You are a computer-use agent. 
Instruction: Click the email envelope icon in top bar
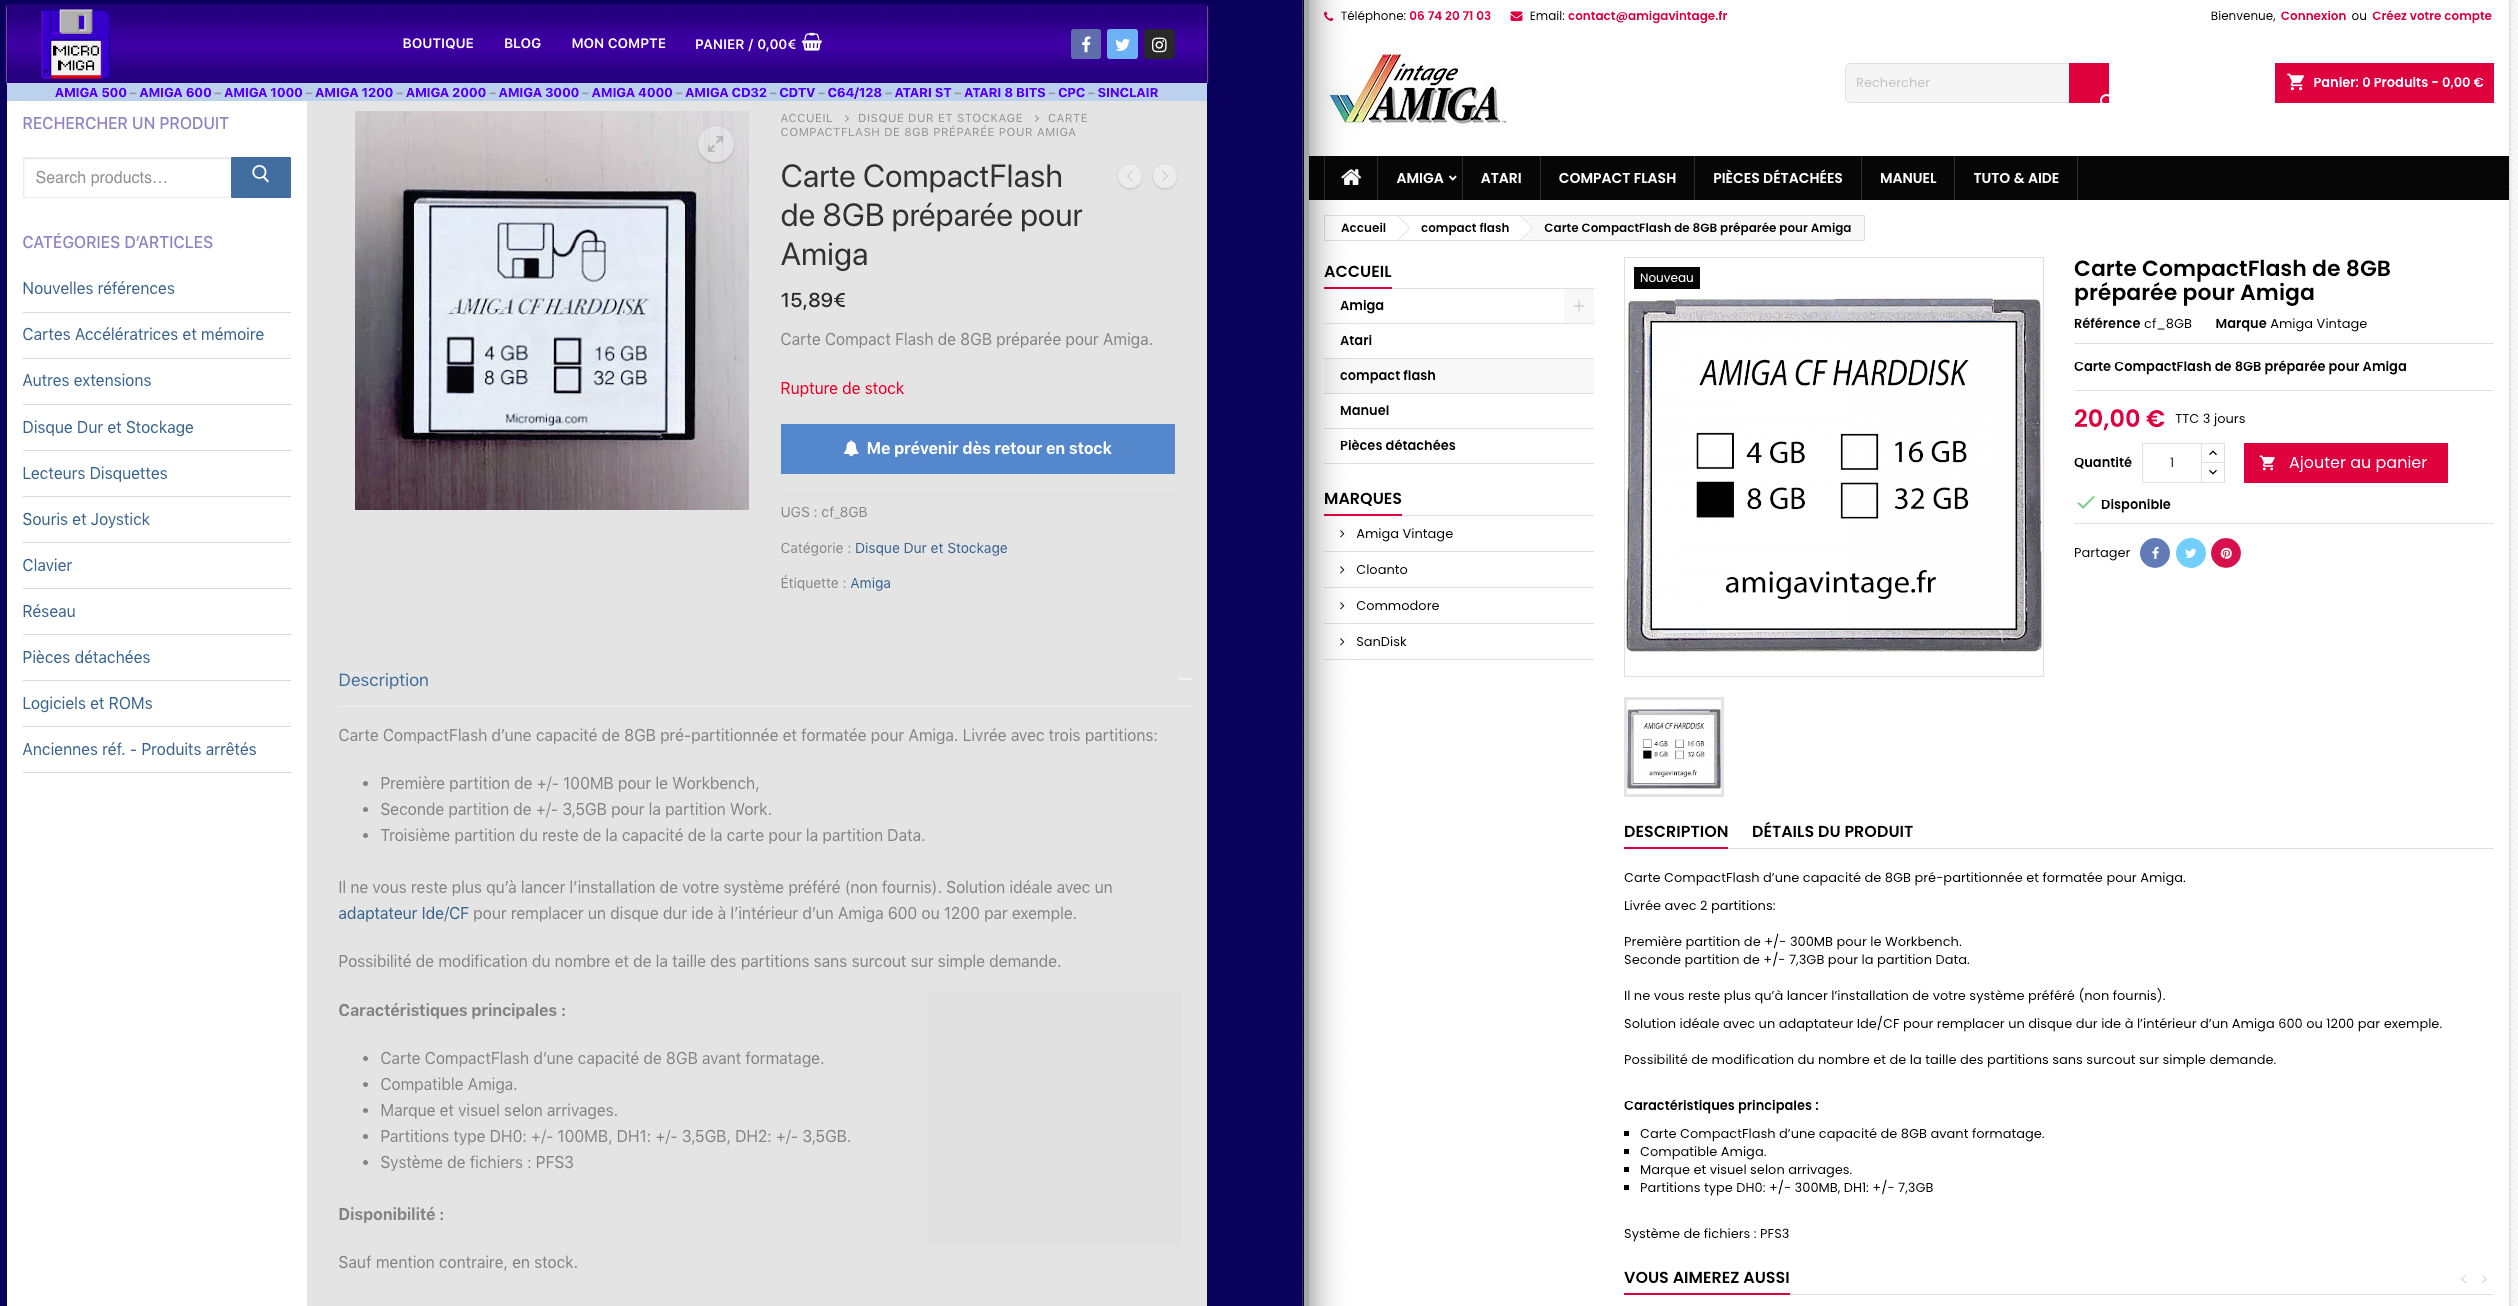[1516, 16]
